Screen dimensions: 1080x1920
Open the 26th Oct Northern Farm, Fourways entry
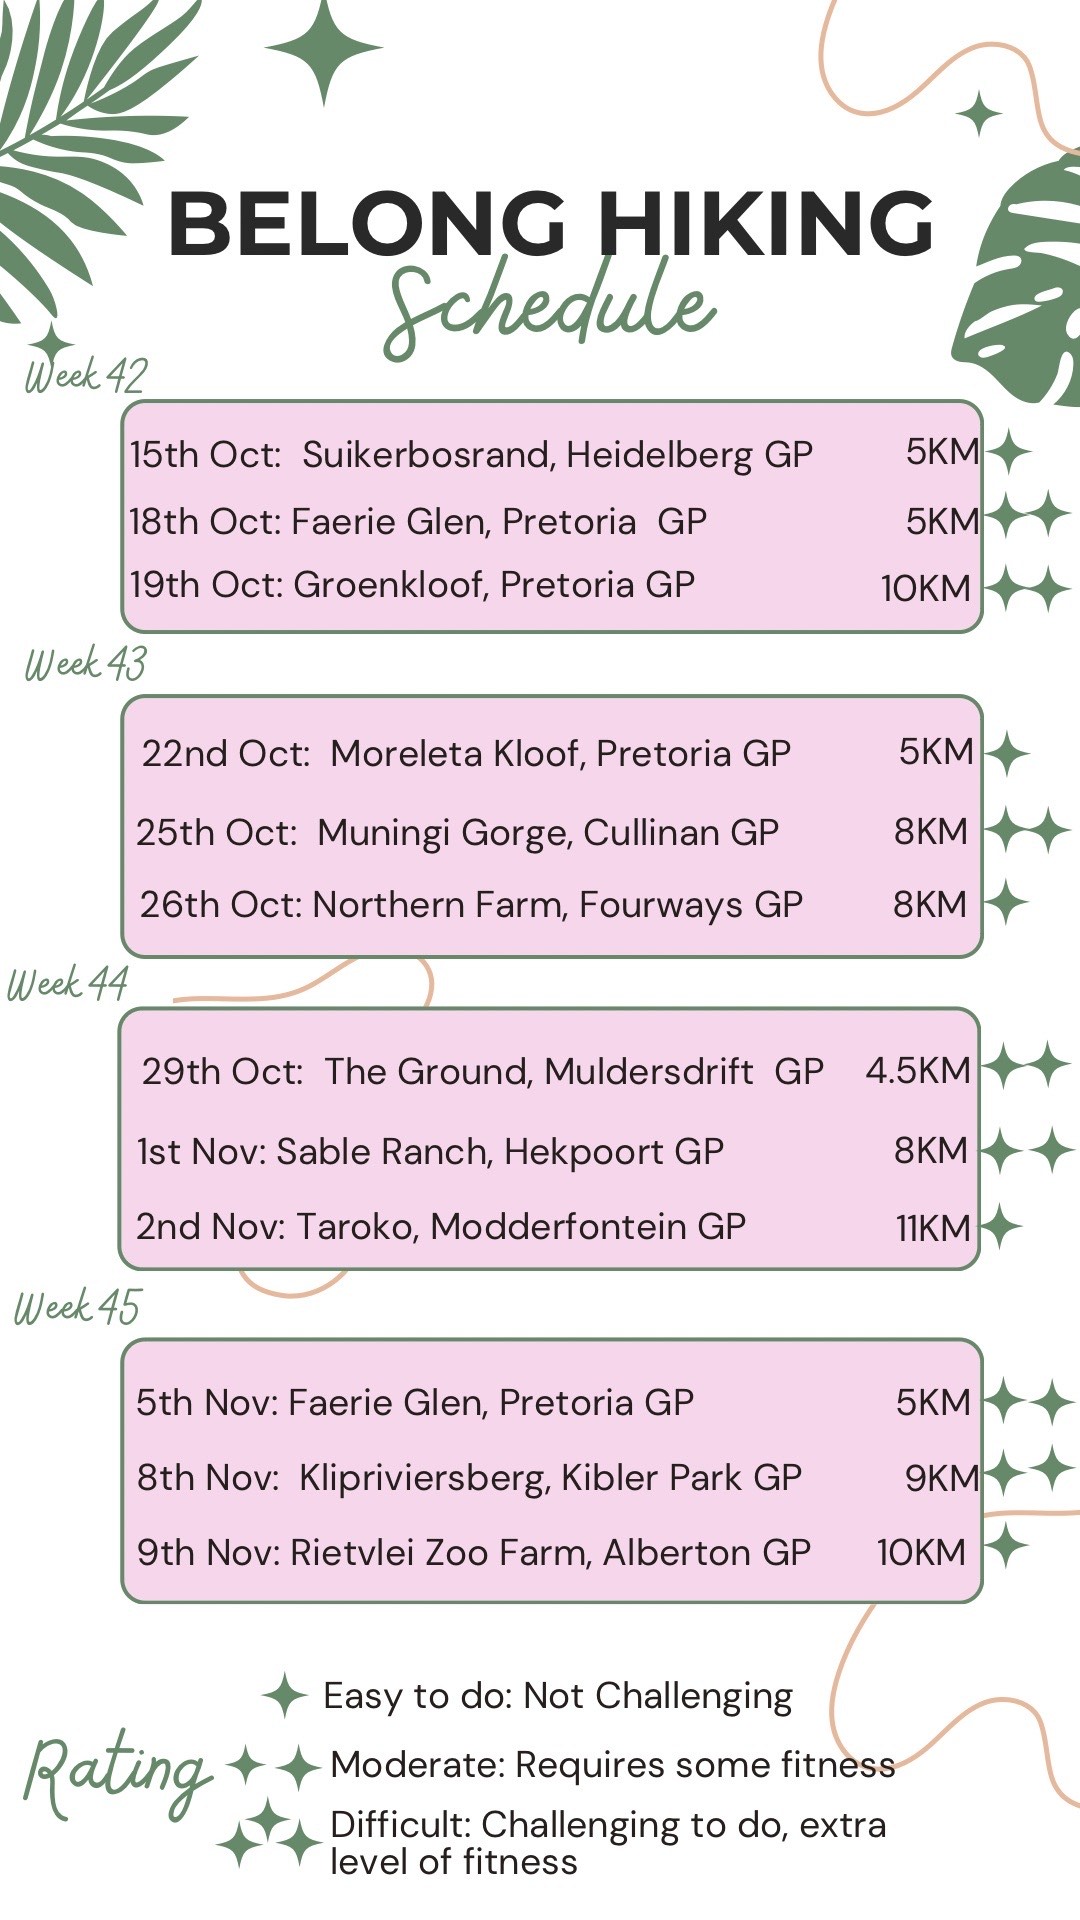(x=471, y=904)
